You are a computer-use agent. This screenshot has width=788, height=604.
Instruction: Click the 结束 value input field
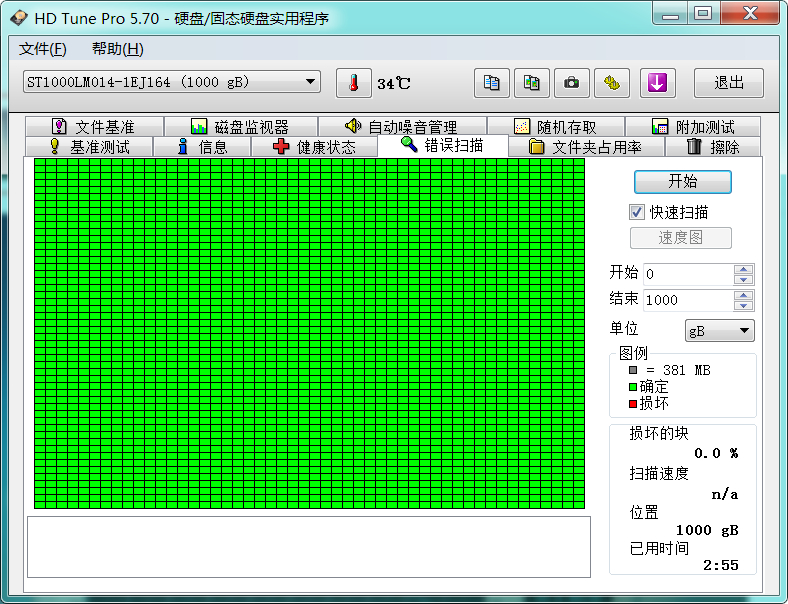(688, 300)
